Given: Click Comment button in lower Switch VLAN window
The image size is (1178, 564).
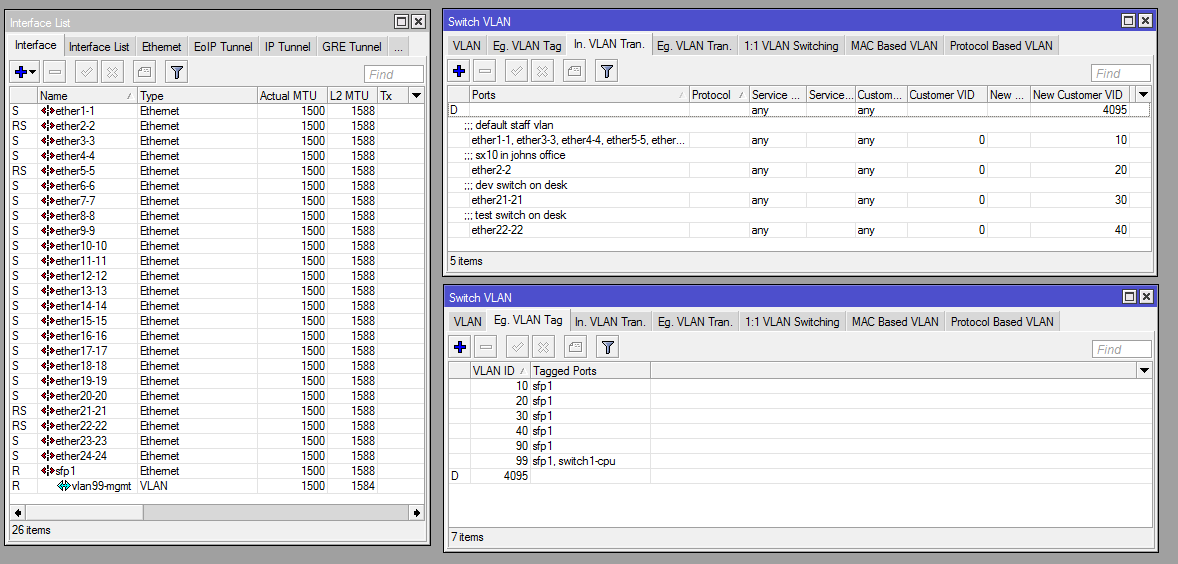Looking at the screenshot, I should 575,347.
